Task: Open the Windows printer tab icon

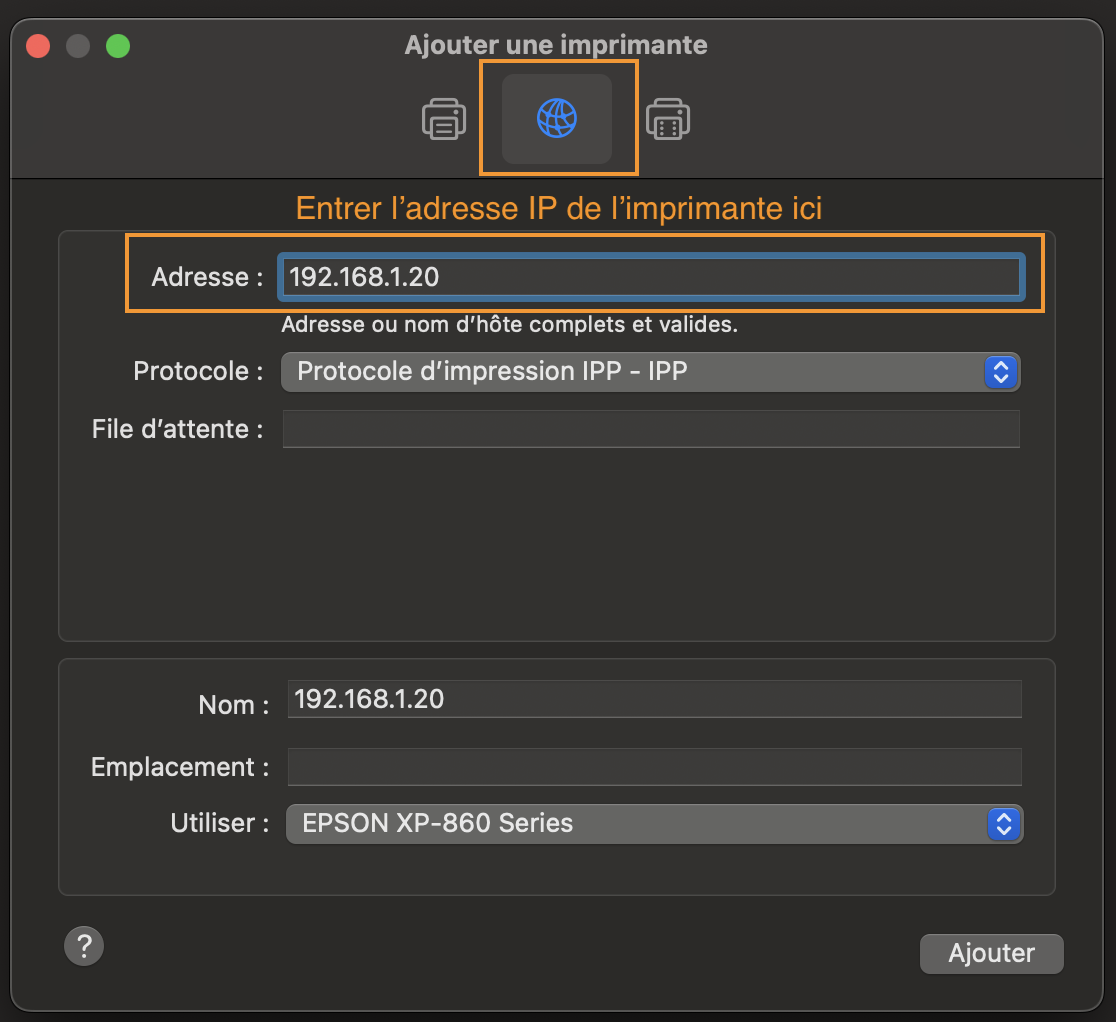Action: coord(668,119)
